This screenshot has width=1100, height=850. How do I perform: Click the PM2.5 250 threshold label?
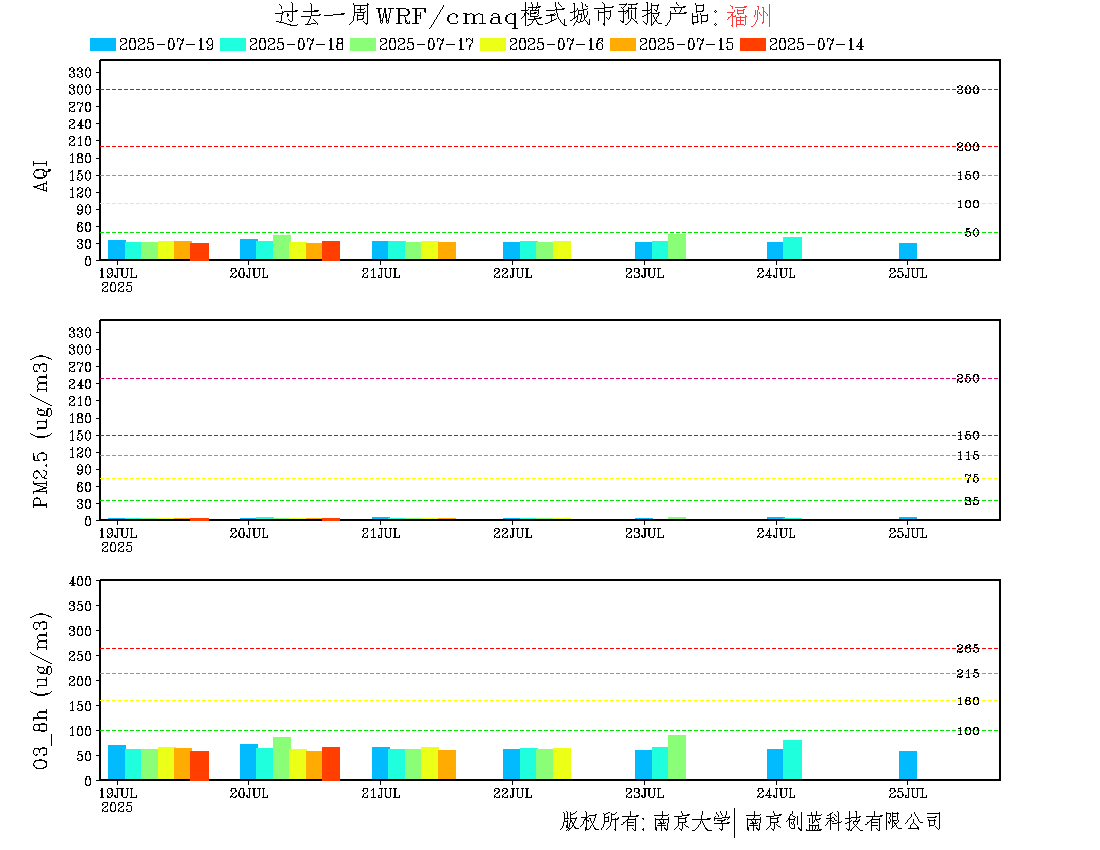click(x=968, y=378)
